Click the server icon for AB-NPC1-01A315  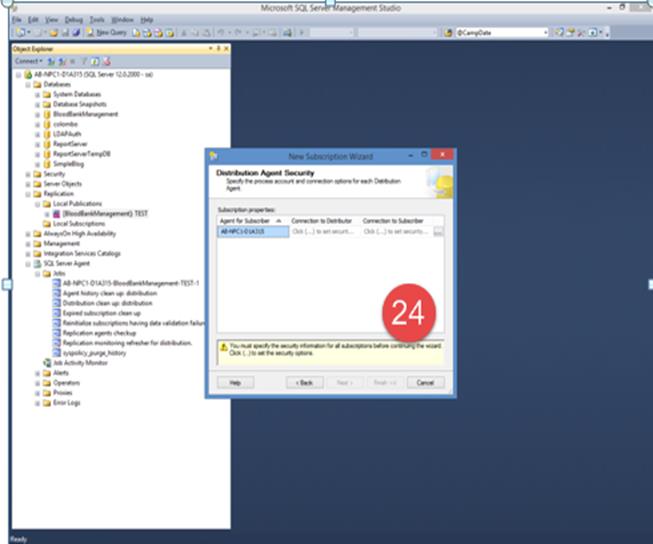click(x=28, y=75)
